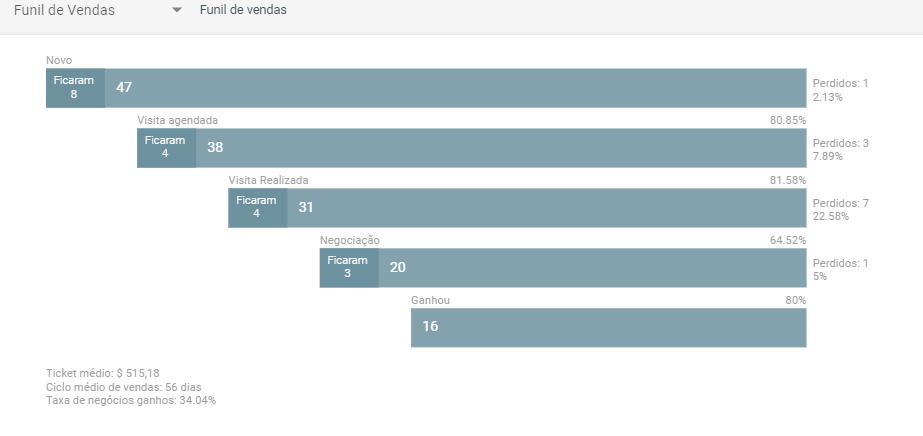Image resolution: width=923 pixels, height=436 pixels.
Task: Click 'Perdidos: 1' next to Novo bar
Action: click(841, 84)
